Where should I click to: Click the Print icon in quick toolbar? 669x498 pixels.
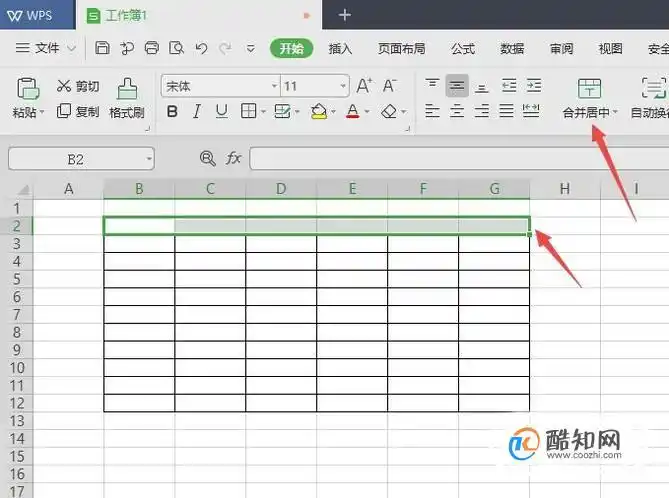tap(151, 48)
